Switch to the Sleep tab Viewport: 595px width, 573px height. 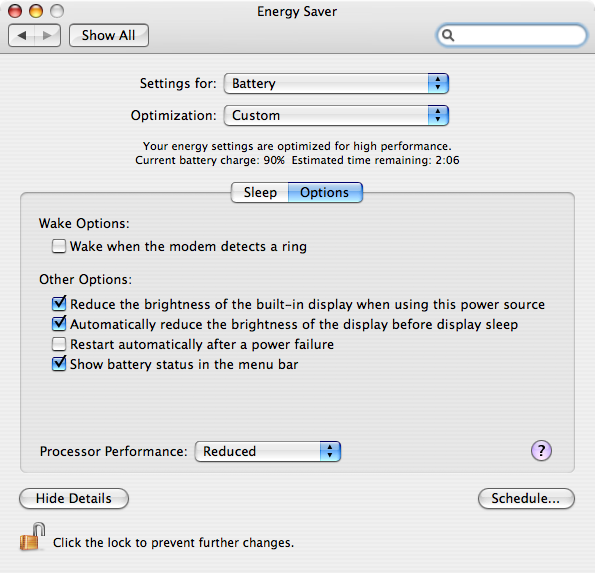(260, 192)
